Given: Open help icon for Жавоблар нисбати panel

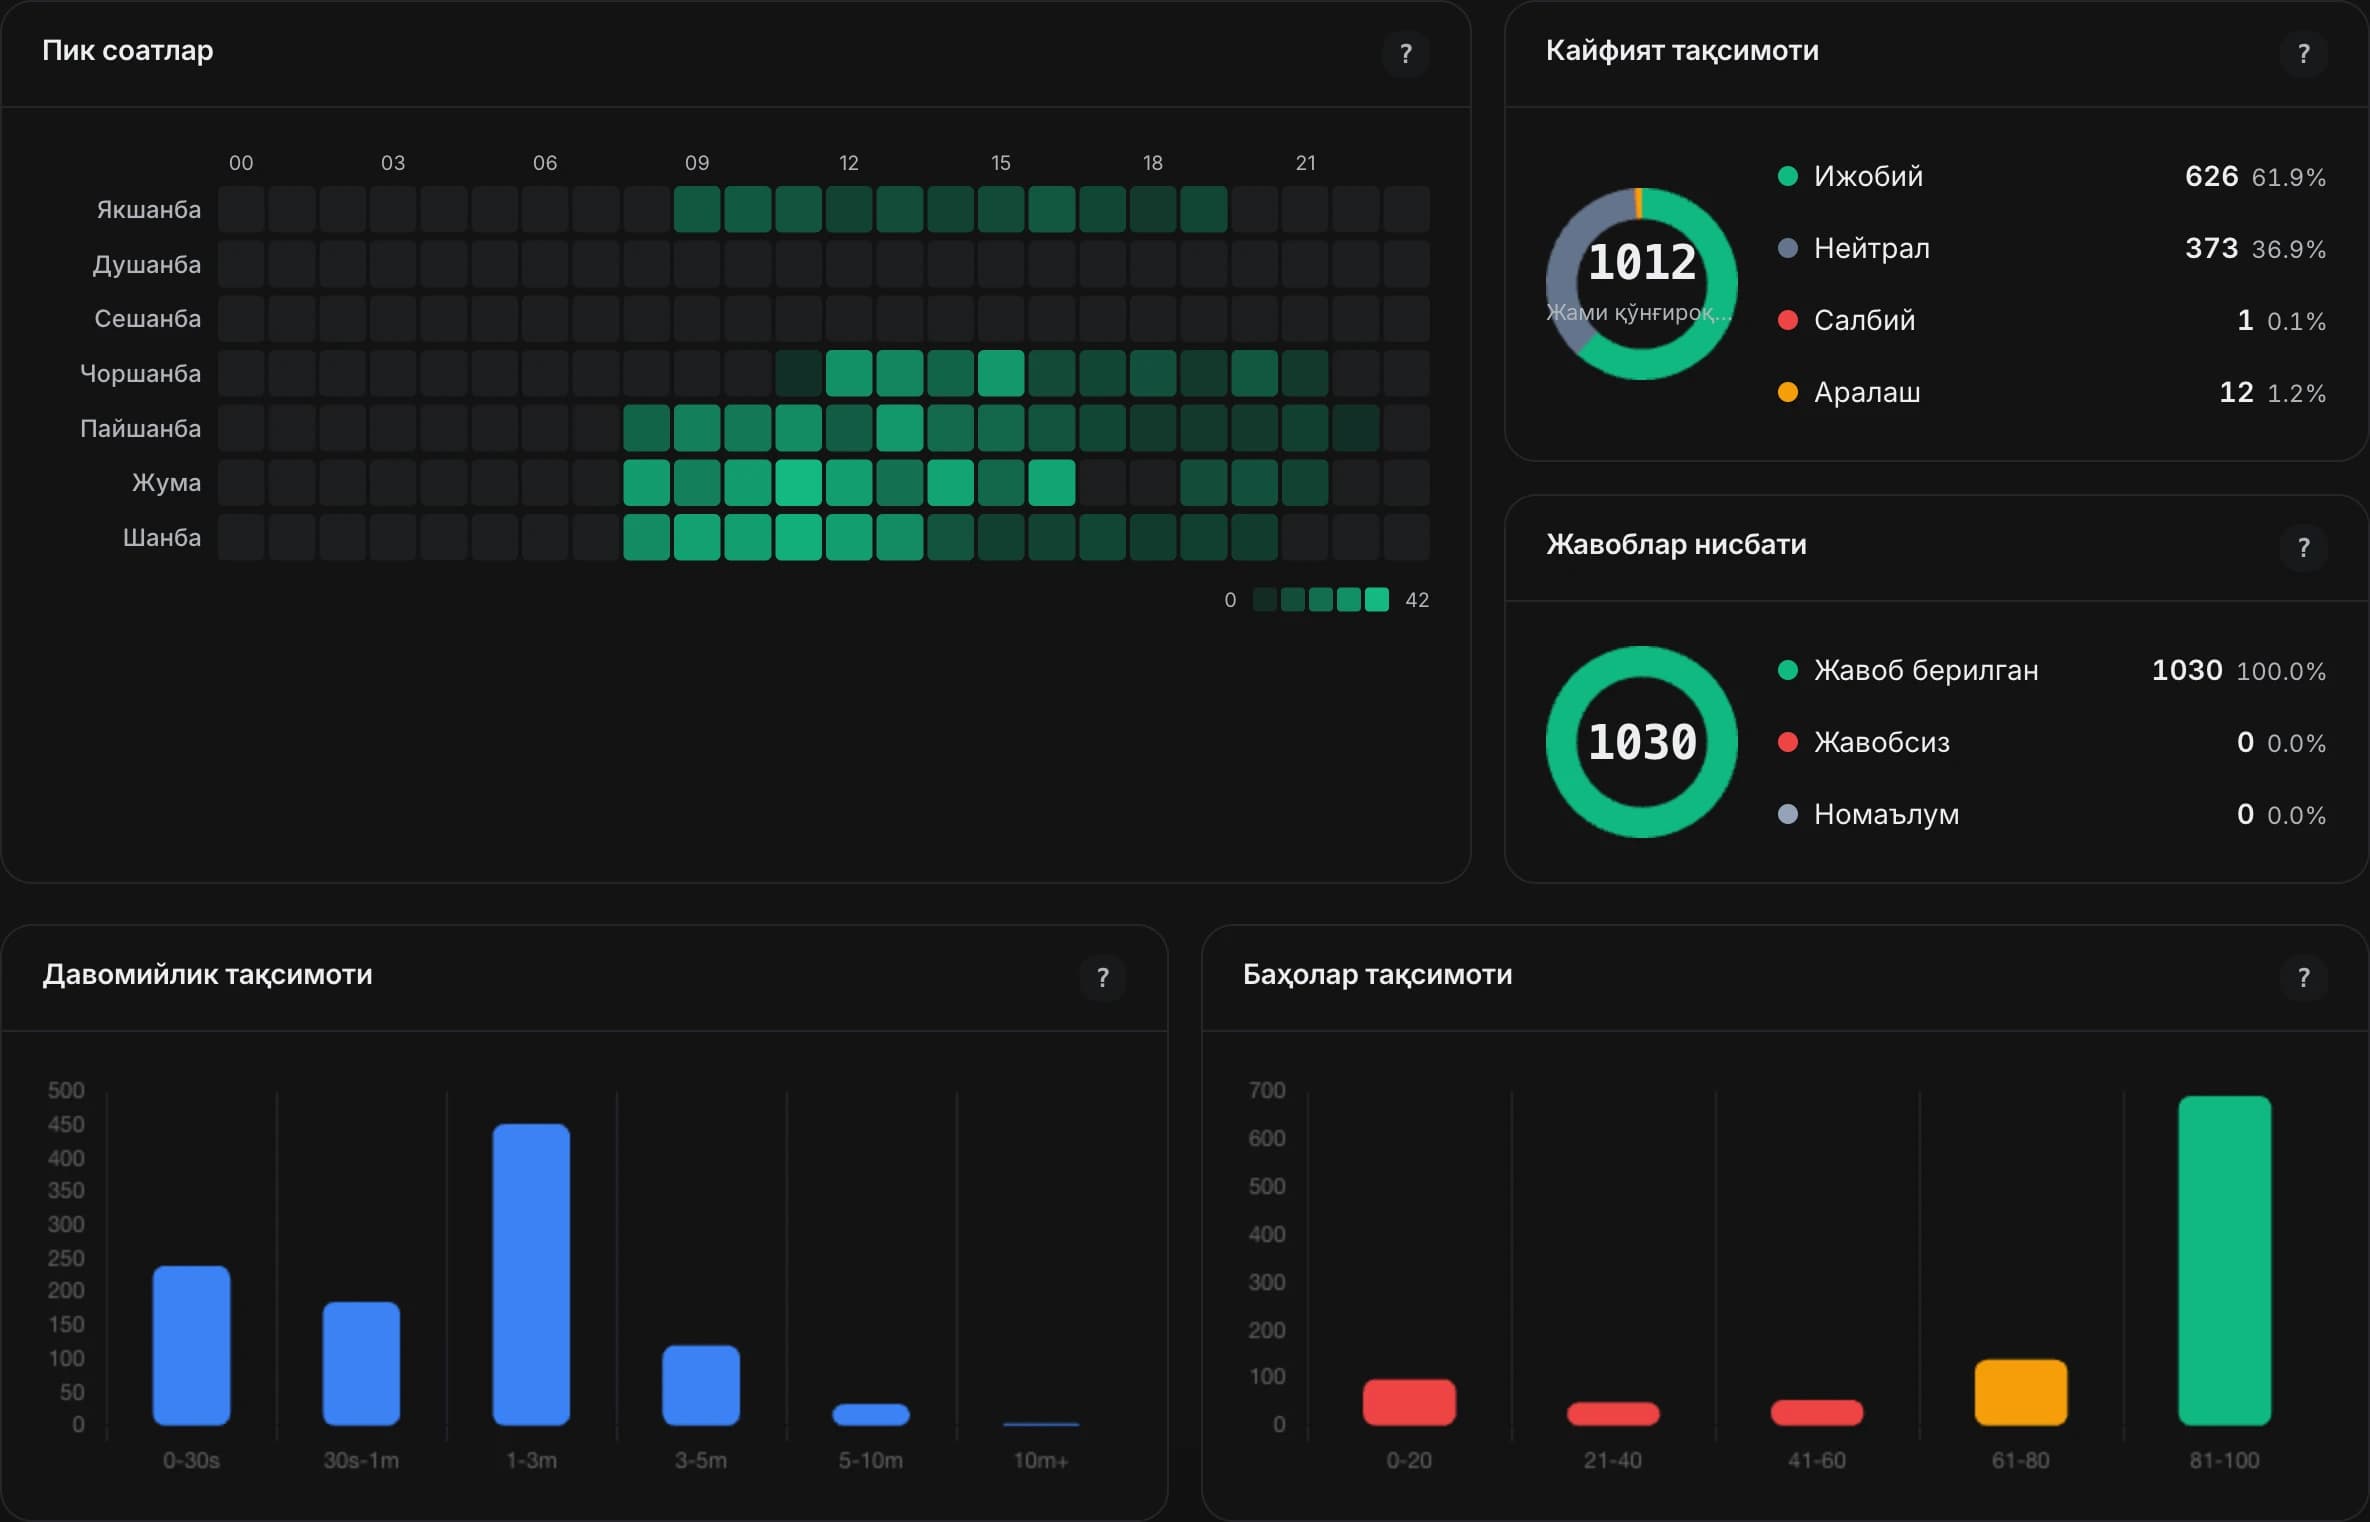Looking at the screenshot, I should pos(2303,547).
